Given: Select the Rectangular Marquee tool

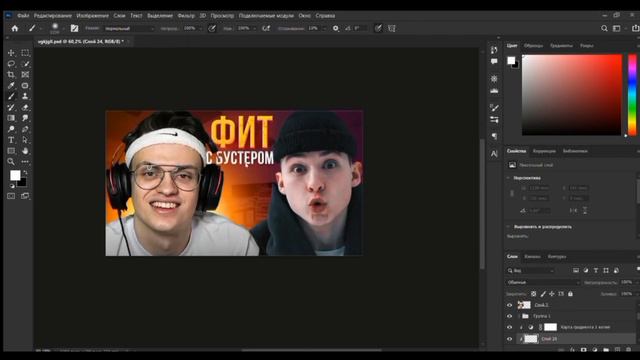Looking at the screenshot, I should coord(25,53).
